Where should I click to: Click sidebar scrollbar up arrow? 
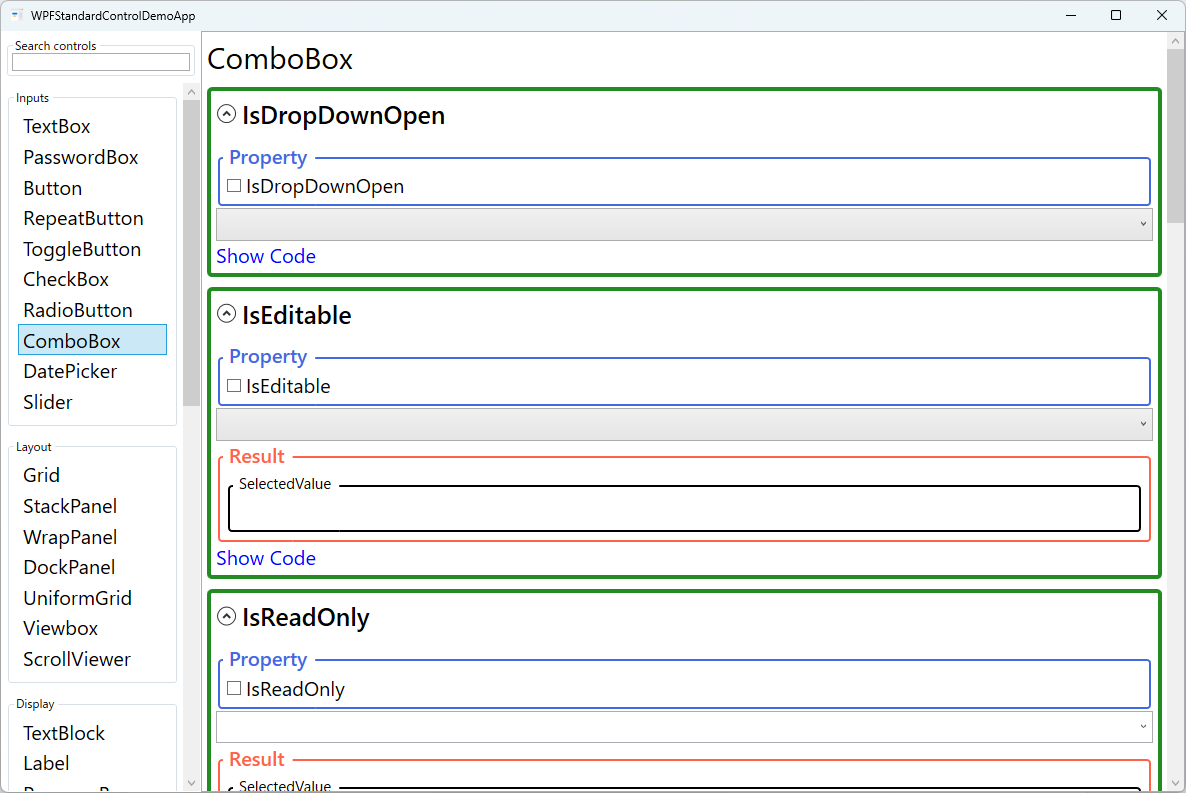[191, 92]
